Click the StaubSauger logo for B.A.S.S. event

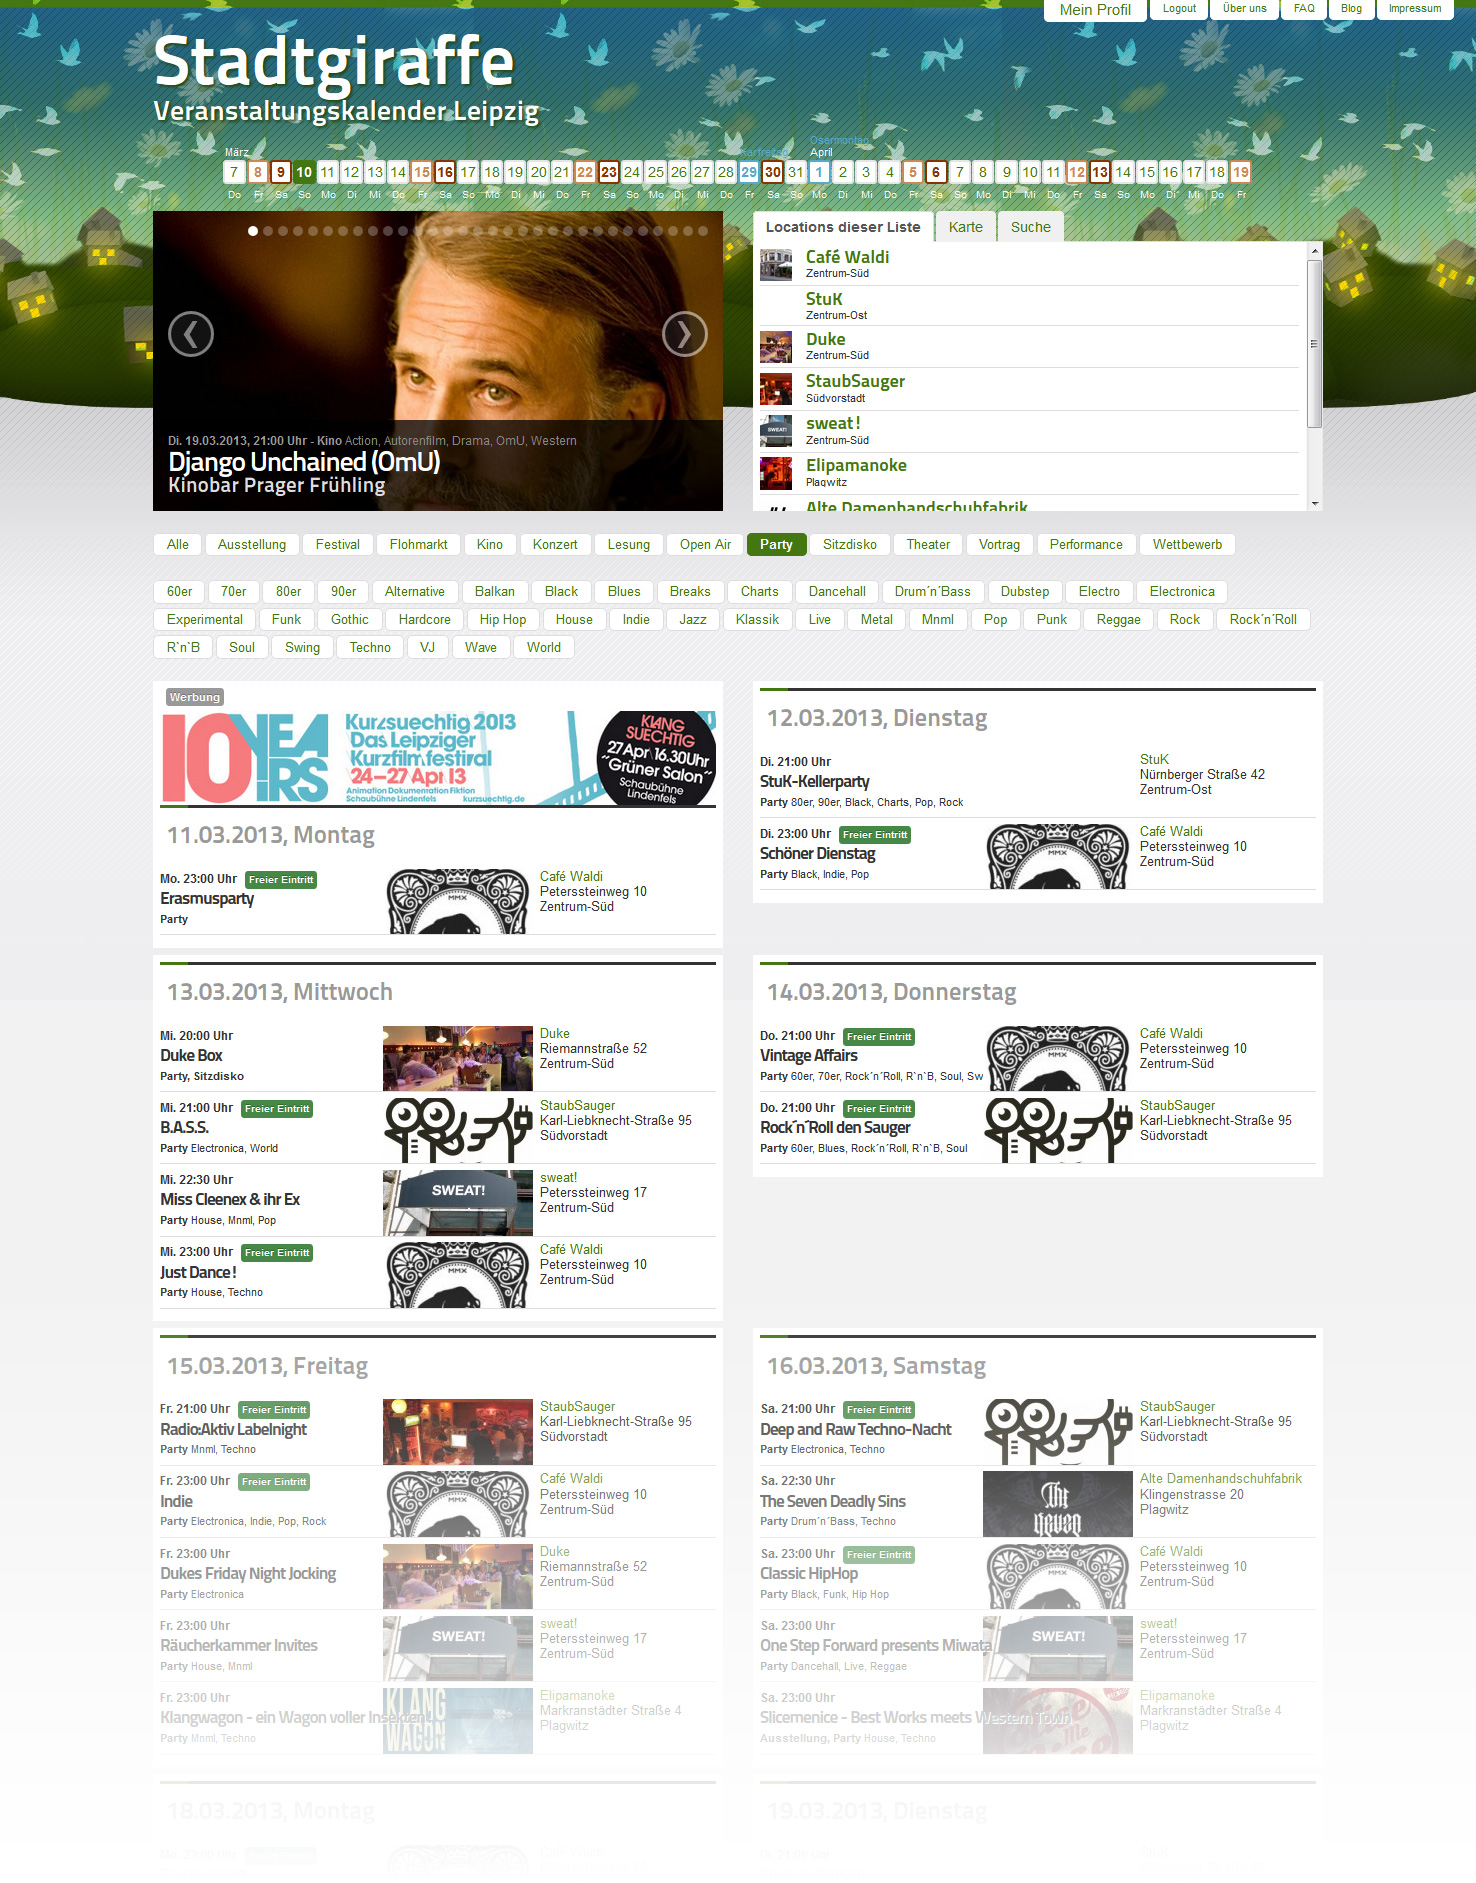457,1128
